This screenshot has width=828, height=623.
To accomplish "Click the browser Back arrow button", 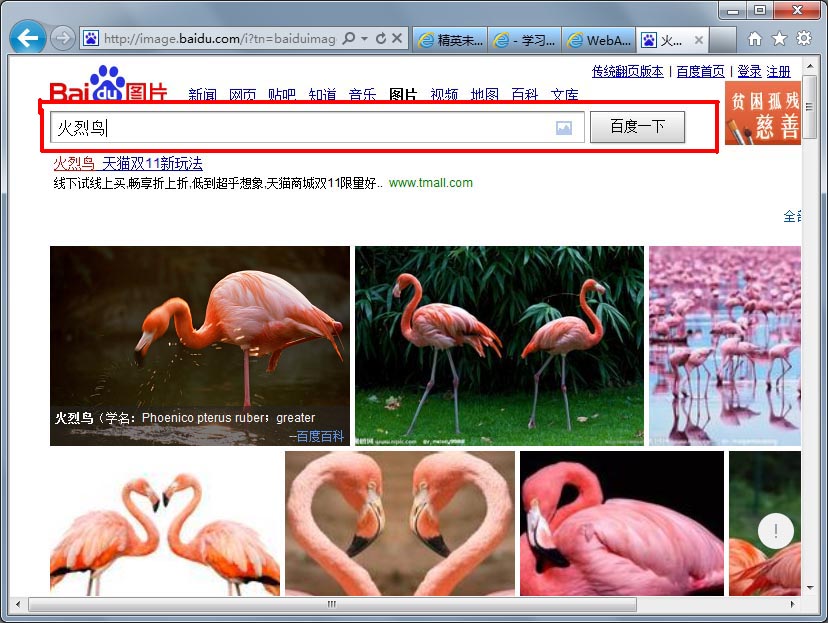I will point(27,39).
